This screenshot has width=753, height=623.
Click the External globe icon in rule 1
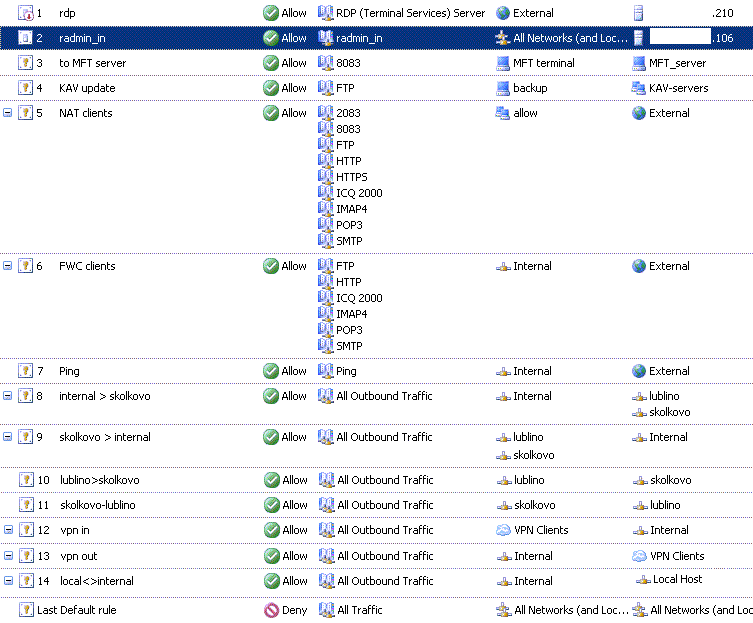[503, 13]
